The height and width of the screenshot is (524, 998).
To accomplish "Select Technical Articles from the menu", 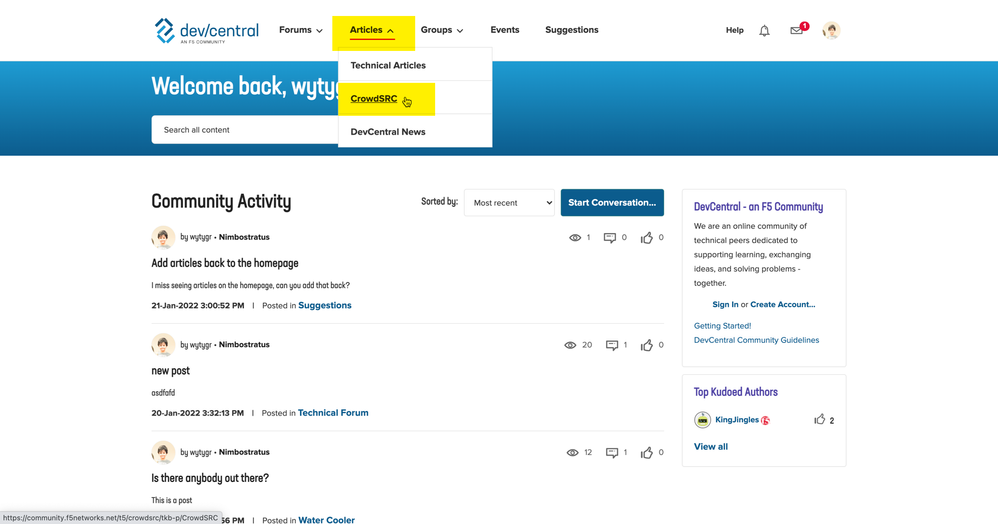I will pos(388,65).
